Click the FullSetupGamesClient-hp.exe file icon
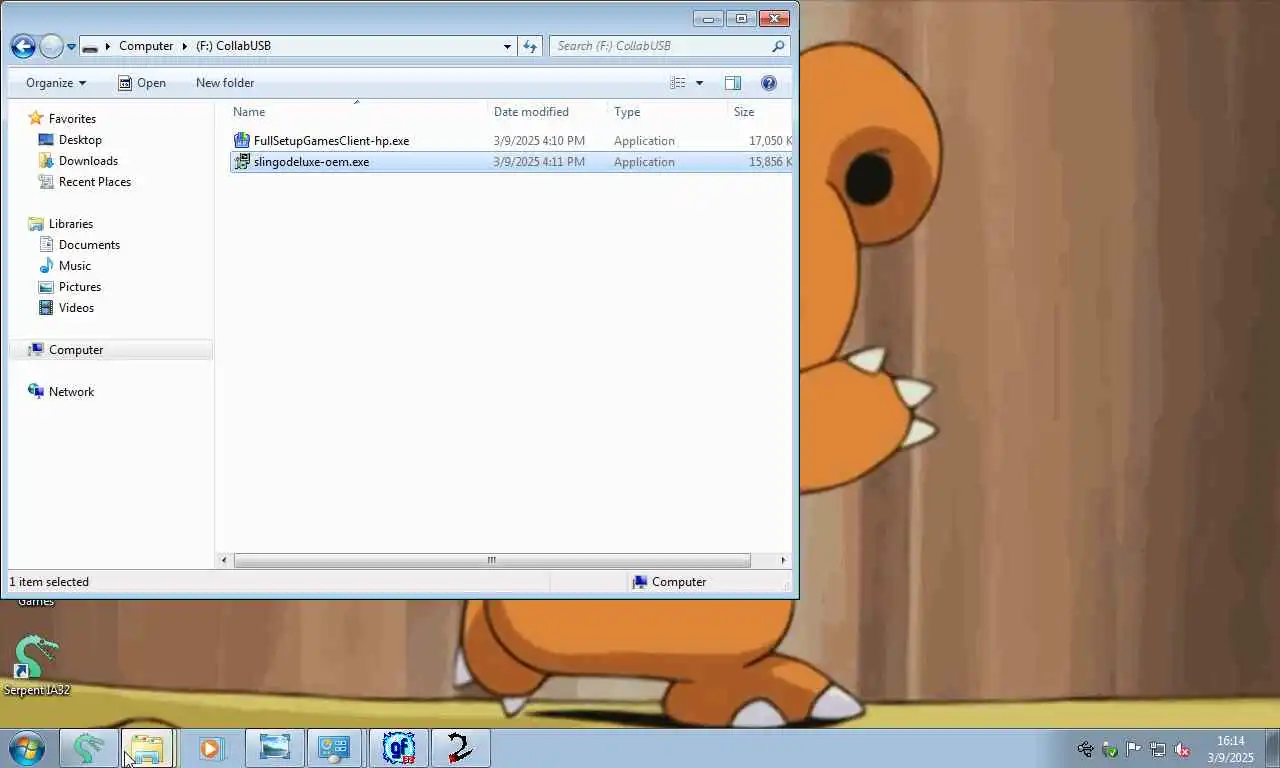 [241, 141]
